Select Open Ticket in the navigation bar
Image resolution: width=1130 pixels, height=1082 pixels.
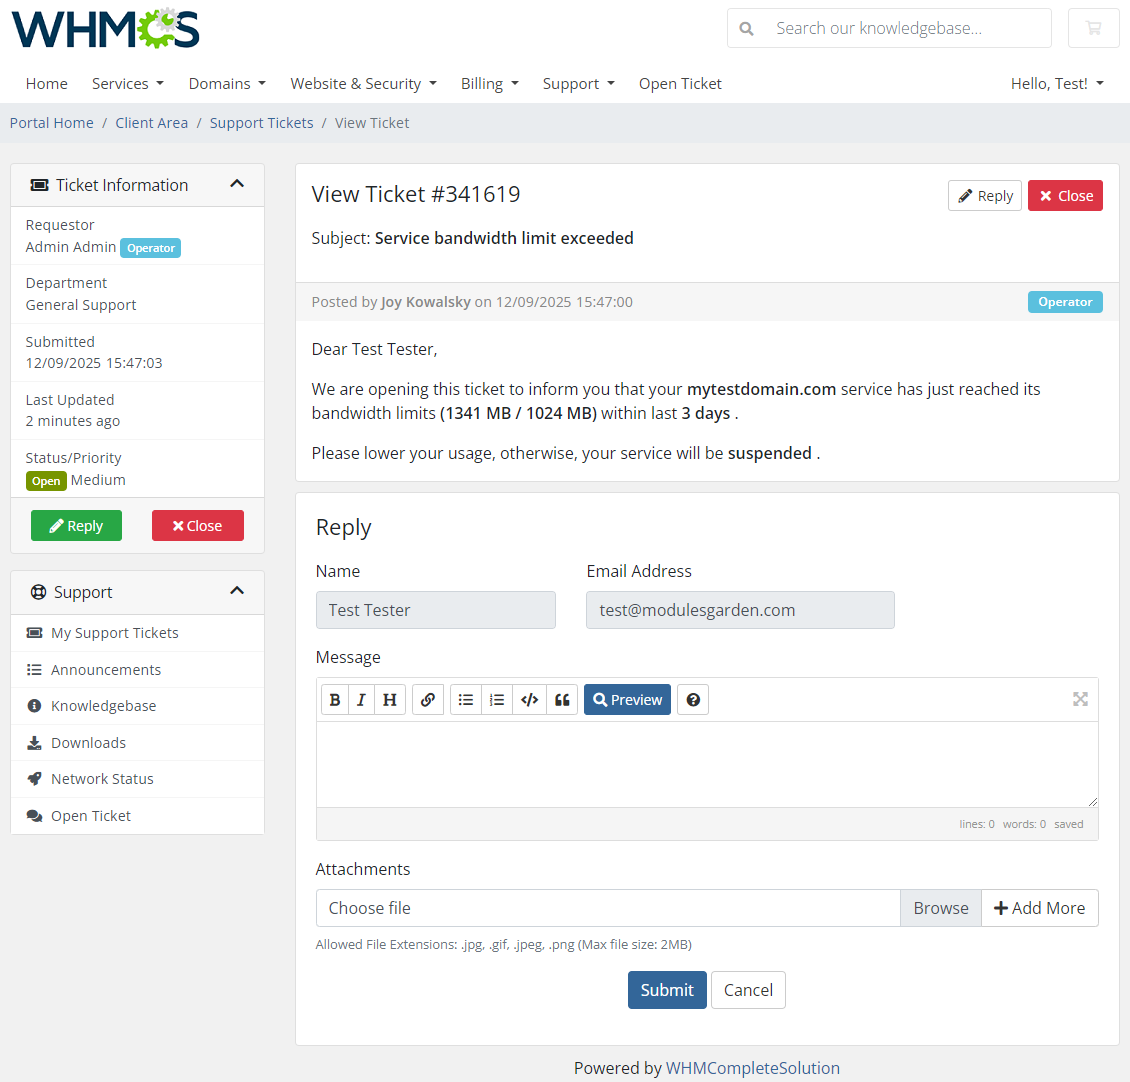680,83
